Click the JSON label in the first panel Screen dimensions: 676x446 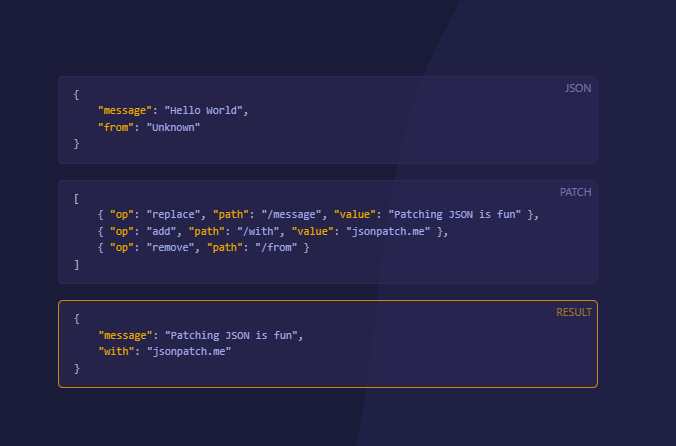(x=578, y=88)
